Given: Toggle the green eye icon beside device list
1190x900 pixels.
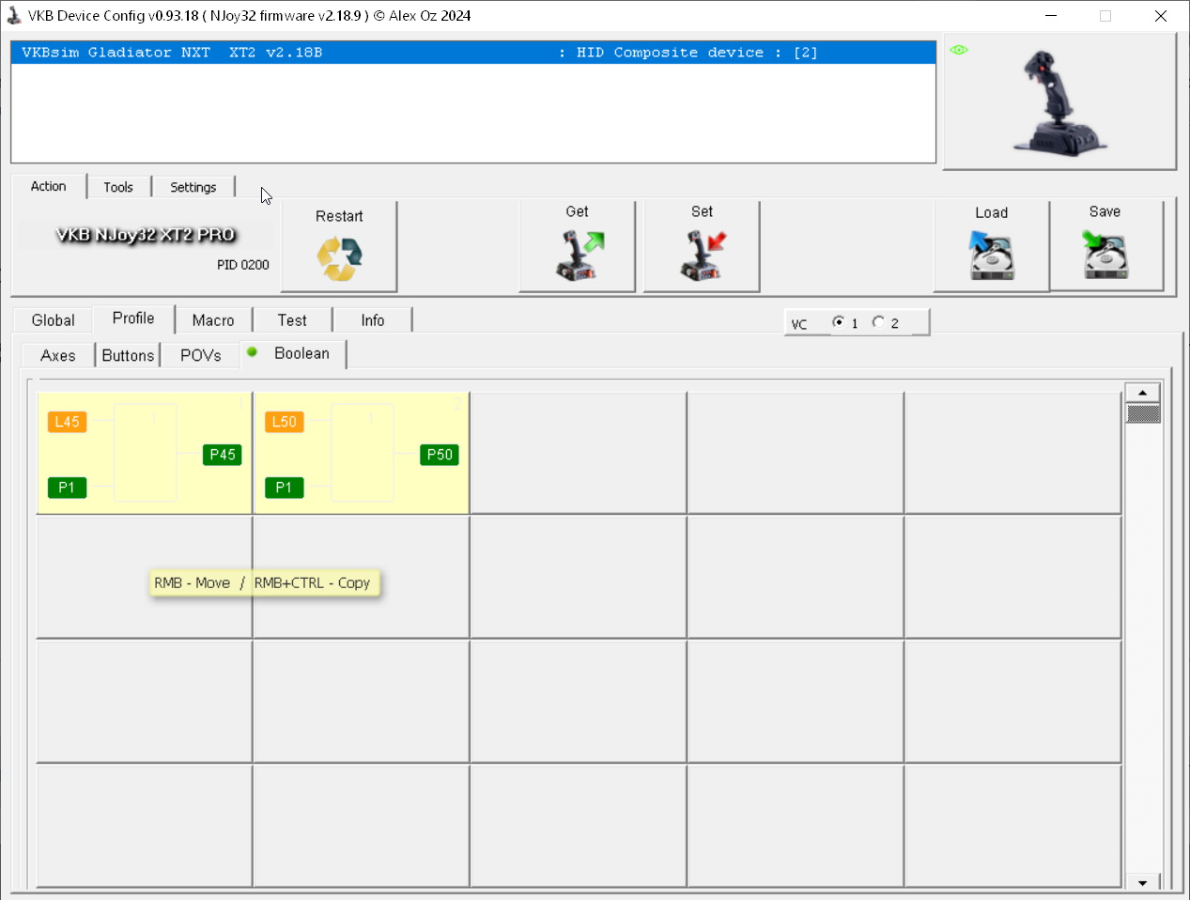Looking at the screenshot, I should click(x=959, y=50).
